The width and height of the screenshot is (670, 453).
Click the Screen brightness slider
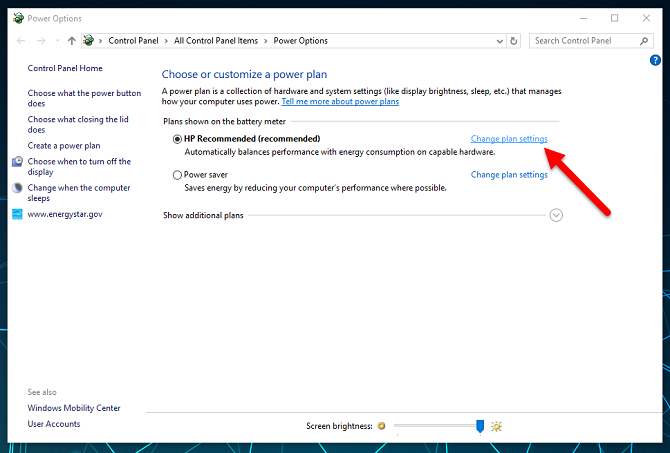[x=440, y=426]
